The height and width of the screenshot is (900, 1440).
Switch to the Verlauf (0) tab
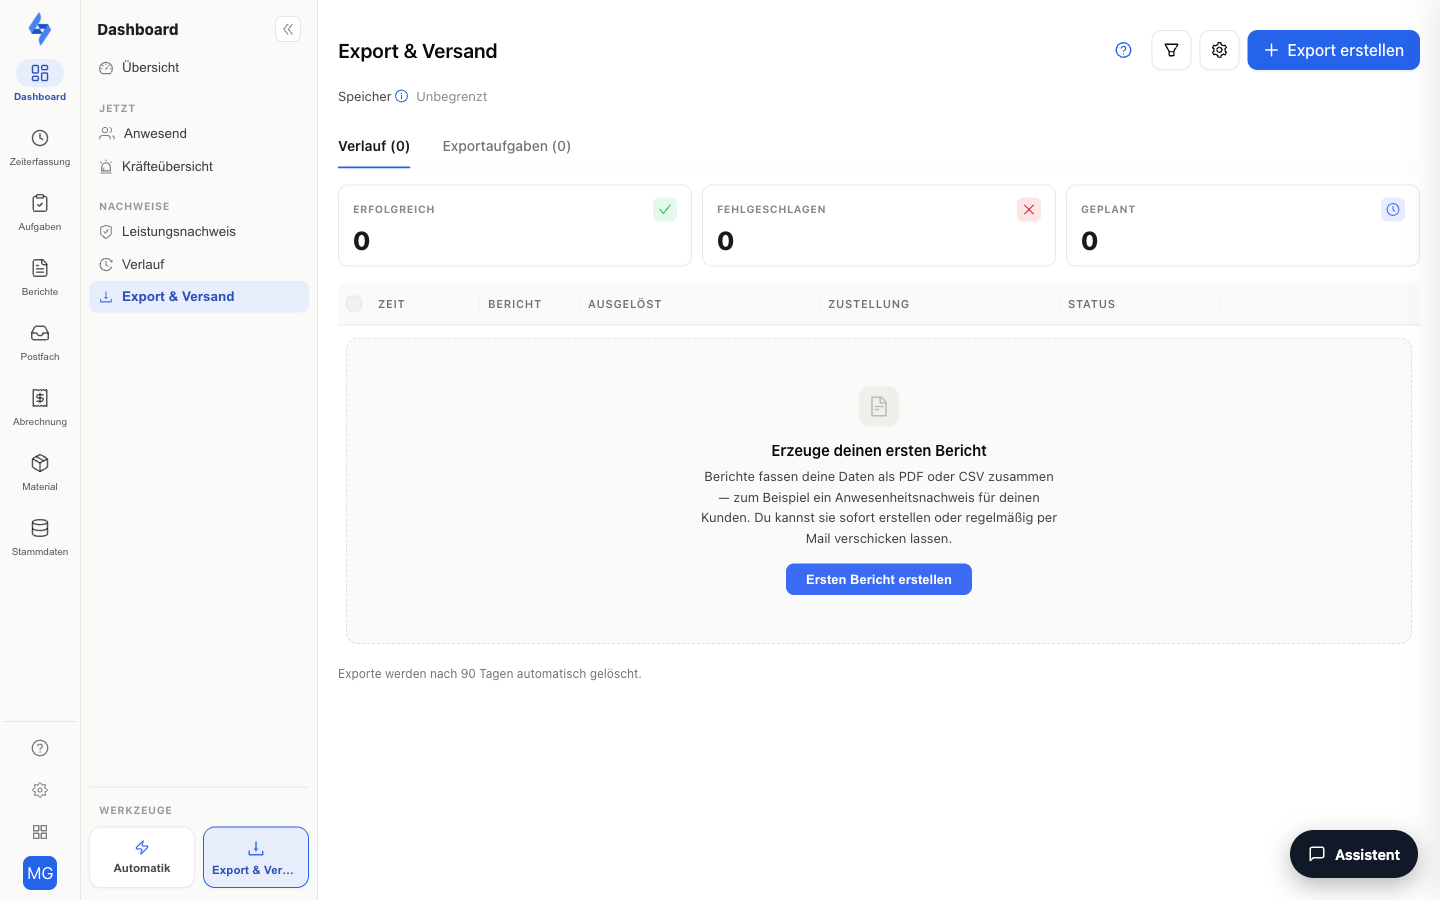click(374, 146)
